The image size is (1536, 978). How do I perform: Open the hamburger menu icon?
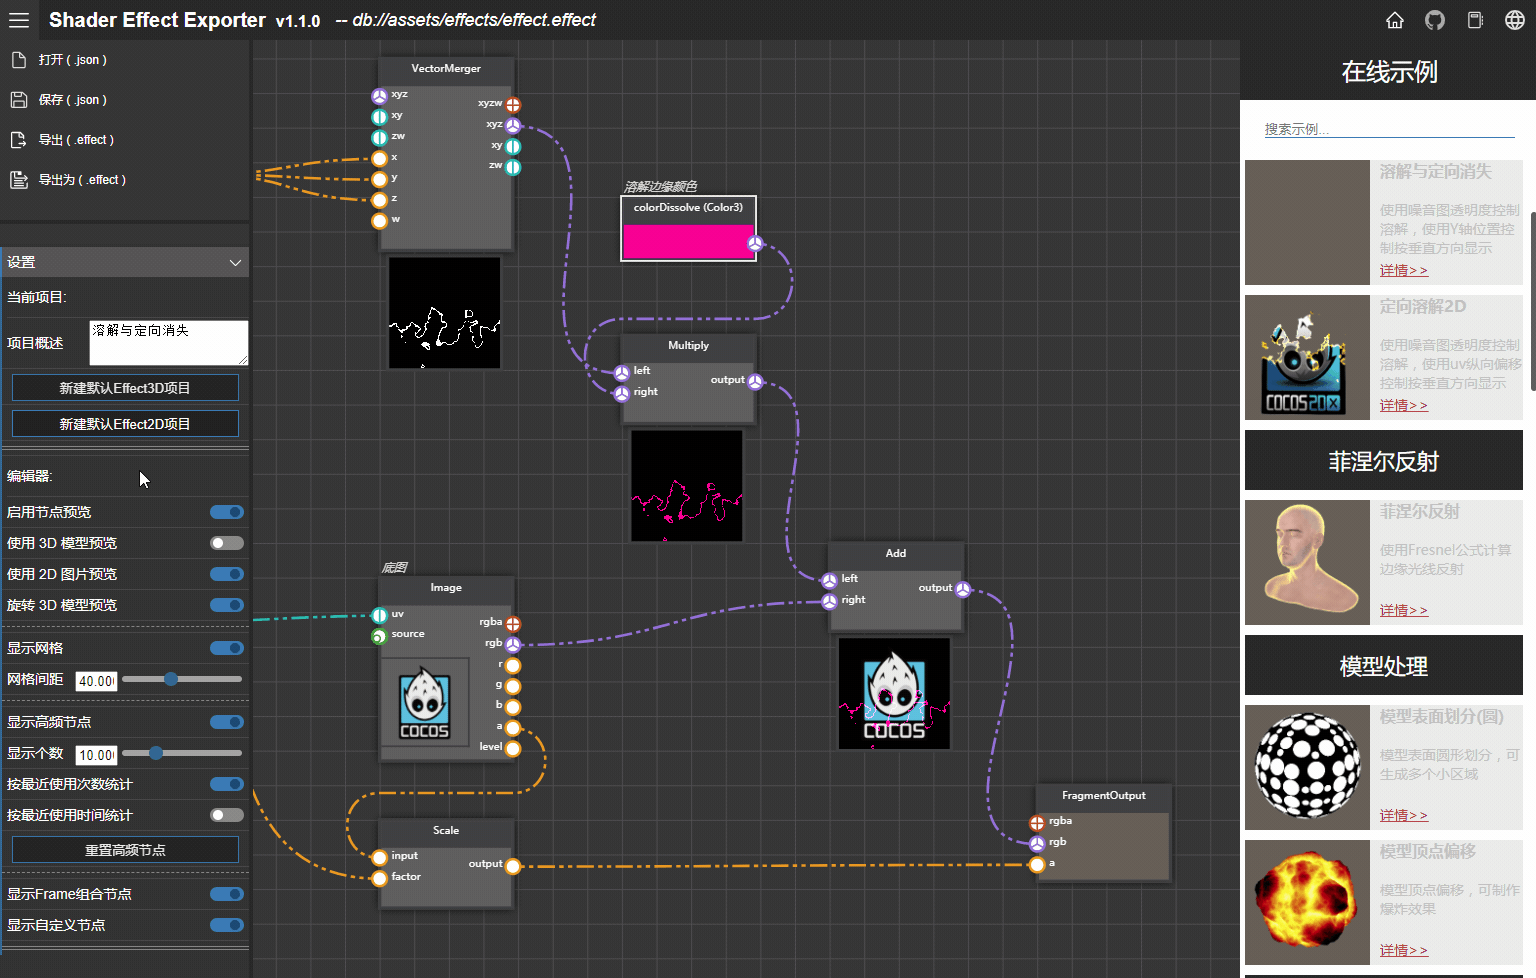pyautogui.click(x=19, y=20)
